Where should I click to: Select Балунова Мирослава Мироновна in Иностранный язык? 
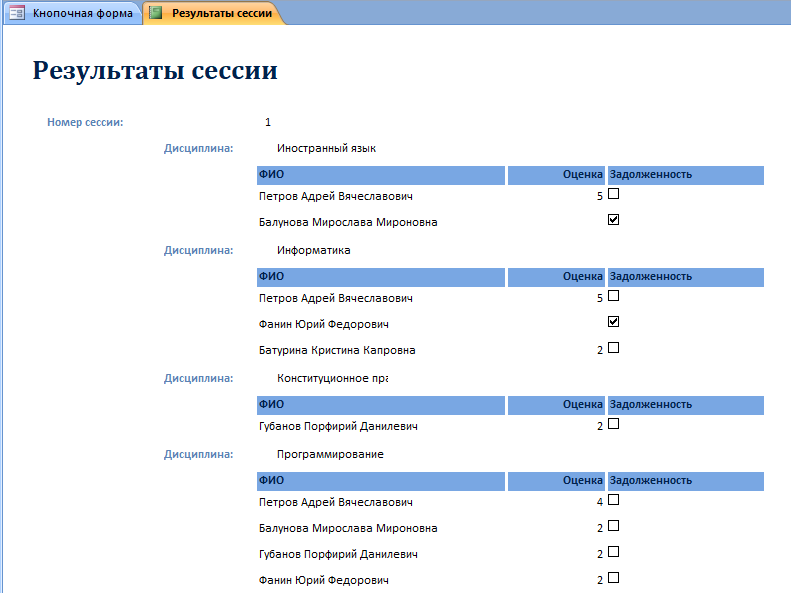[348, 222]
